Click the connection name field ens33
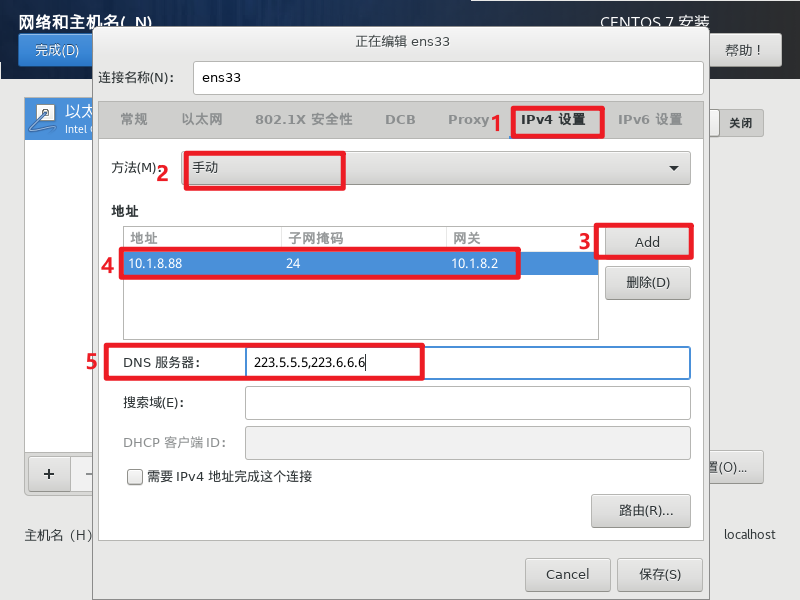Image resolution: width=800 pixels, height=600 pixels. tap(448, 78)
